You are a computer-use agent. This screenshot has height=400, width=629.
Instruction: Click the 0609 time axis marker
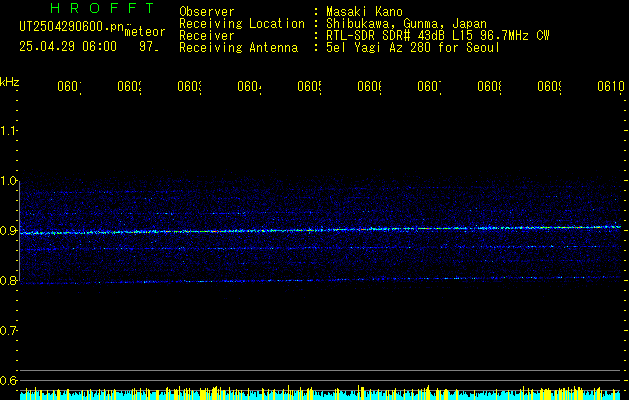coord(549,87)
